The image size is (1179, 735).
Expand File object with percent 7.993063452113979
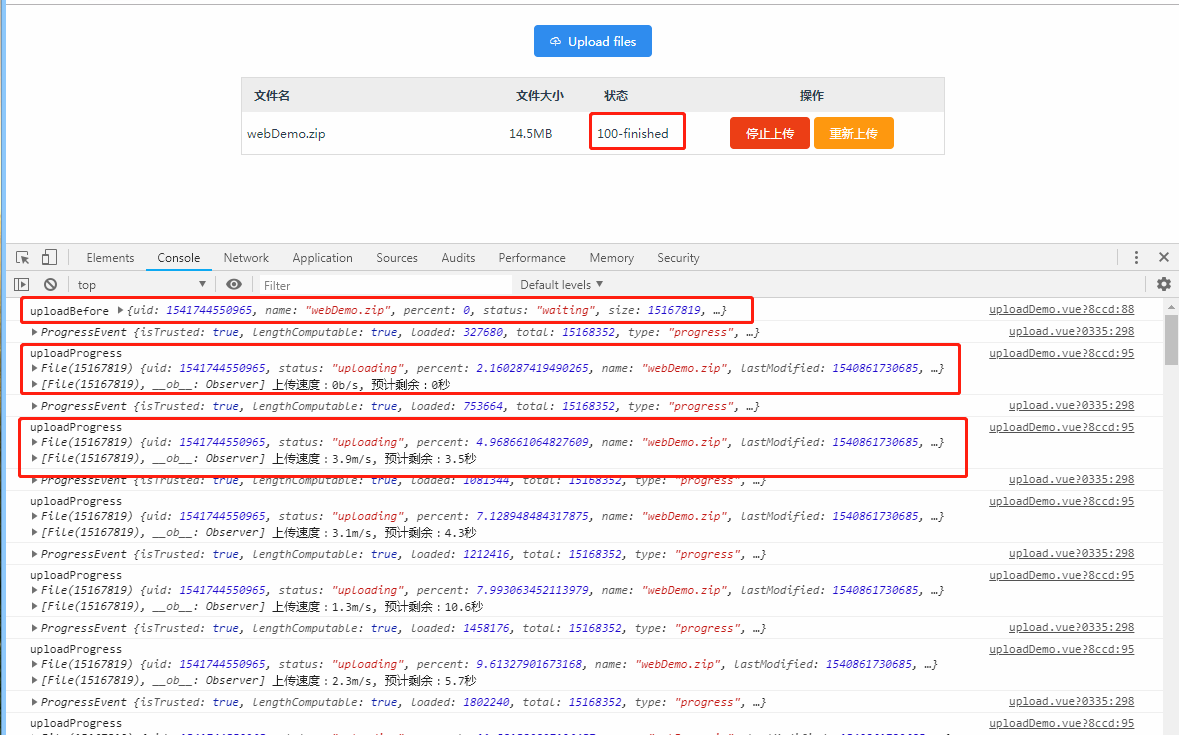(x=35, y=590)
